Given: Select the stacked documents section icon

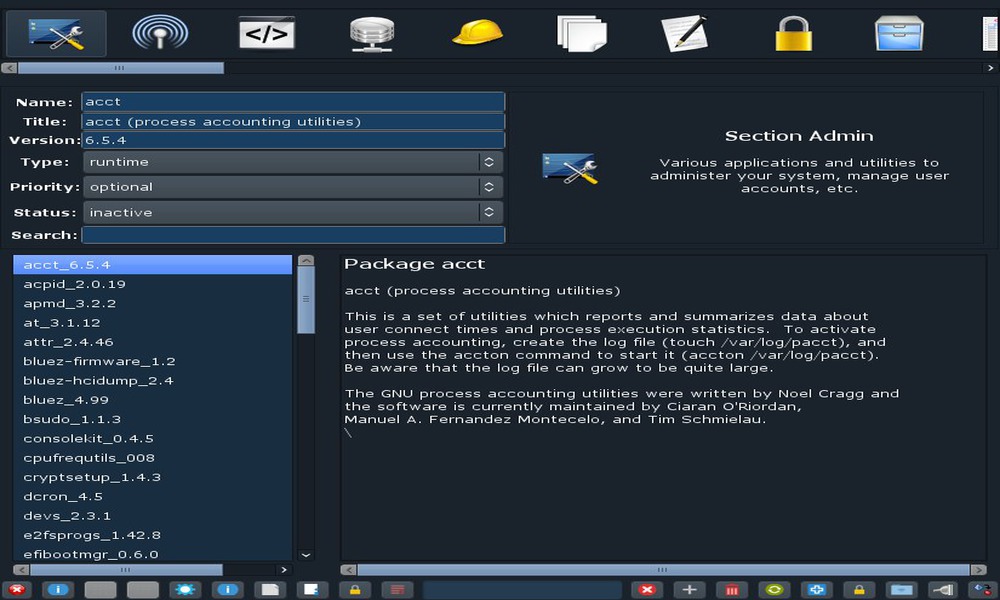Looking at the screenshot, I should click(581, 34).
